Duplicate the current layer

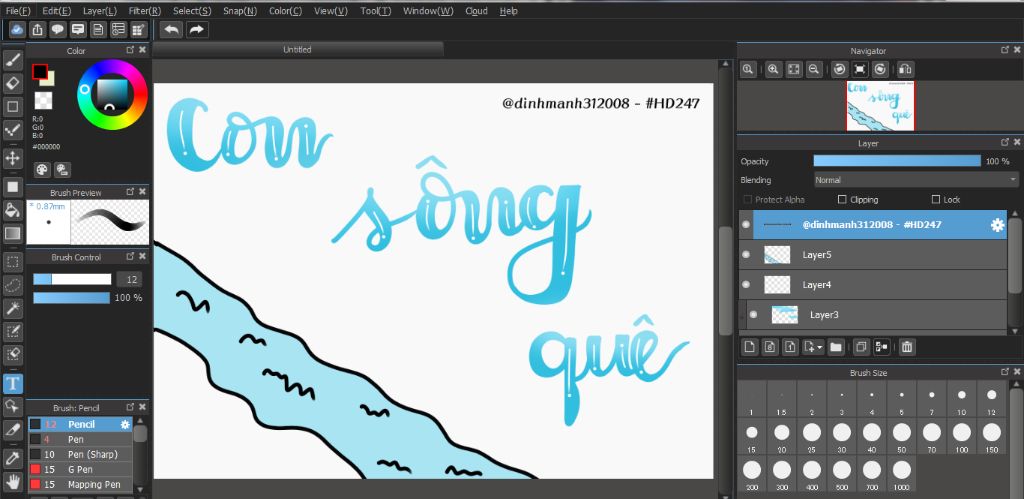(861, 347)
